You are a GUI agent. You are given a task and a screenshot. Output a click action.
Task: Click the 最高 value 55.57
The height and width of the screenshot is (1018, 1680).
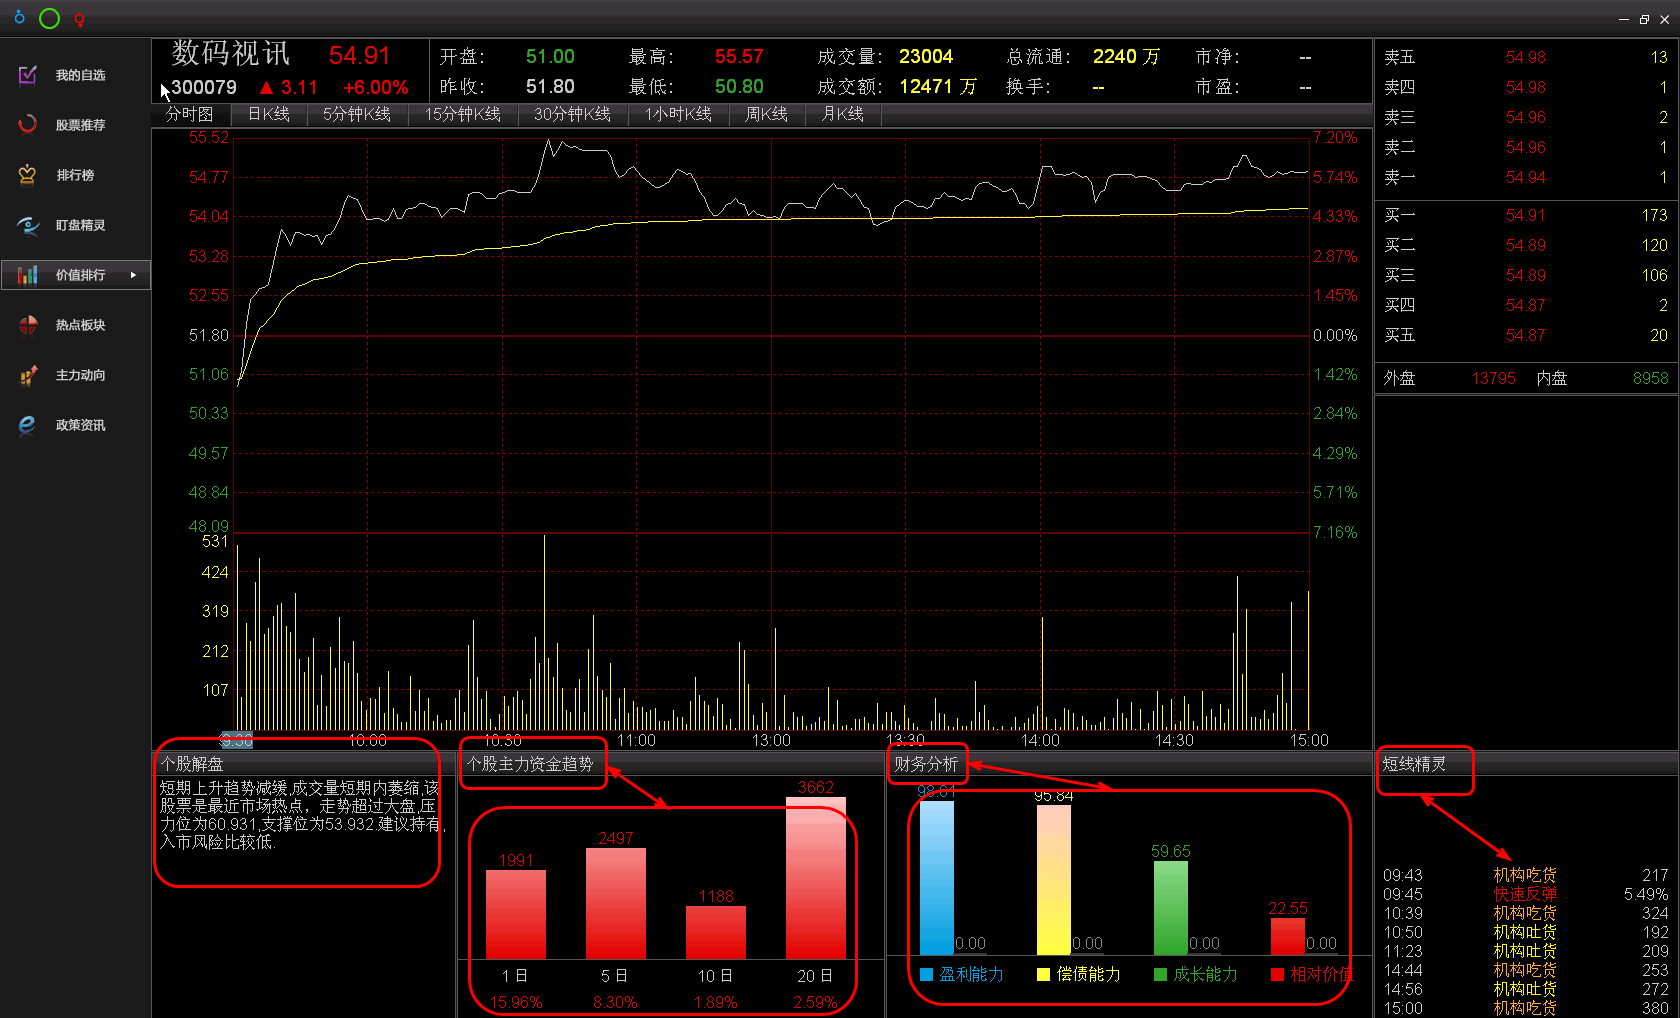(x=739, y=57)
